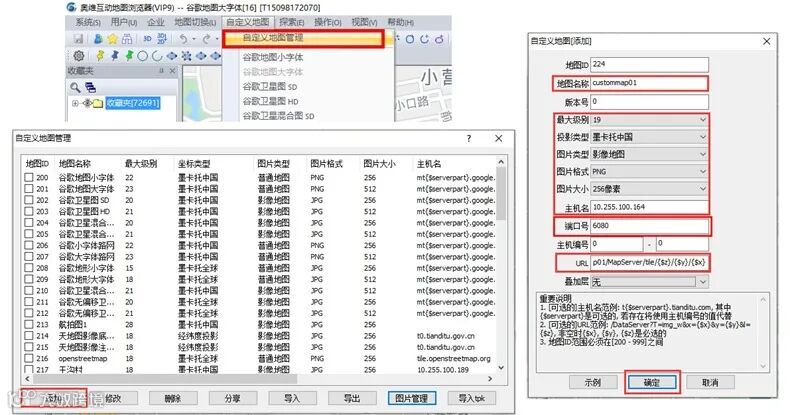Check the box for map ID 210
Screen dimensions: 790x415
pos(29,291)
